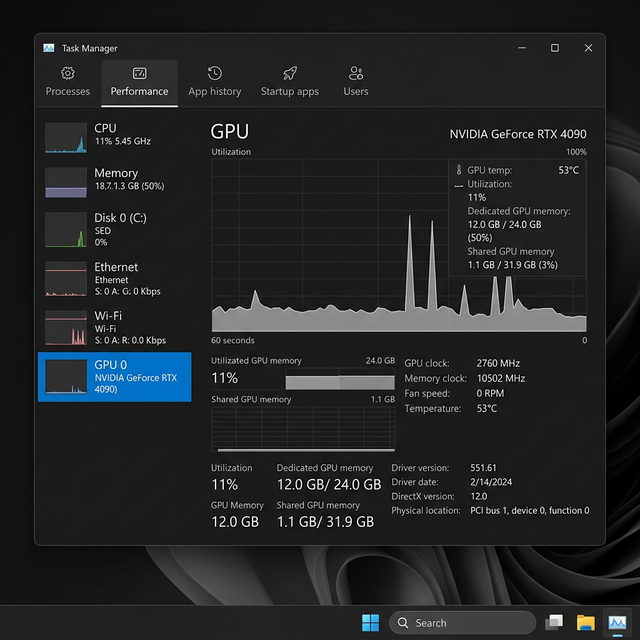Click the large GPU heading
The height and width of the screenshot is (640, 640).
(x=229, y=131)
